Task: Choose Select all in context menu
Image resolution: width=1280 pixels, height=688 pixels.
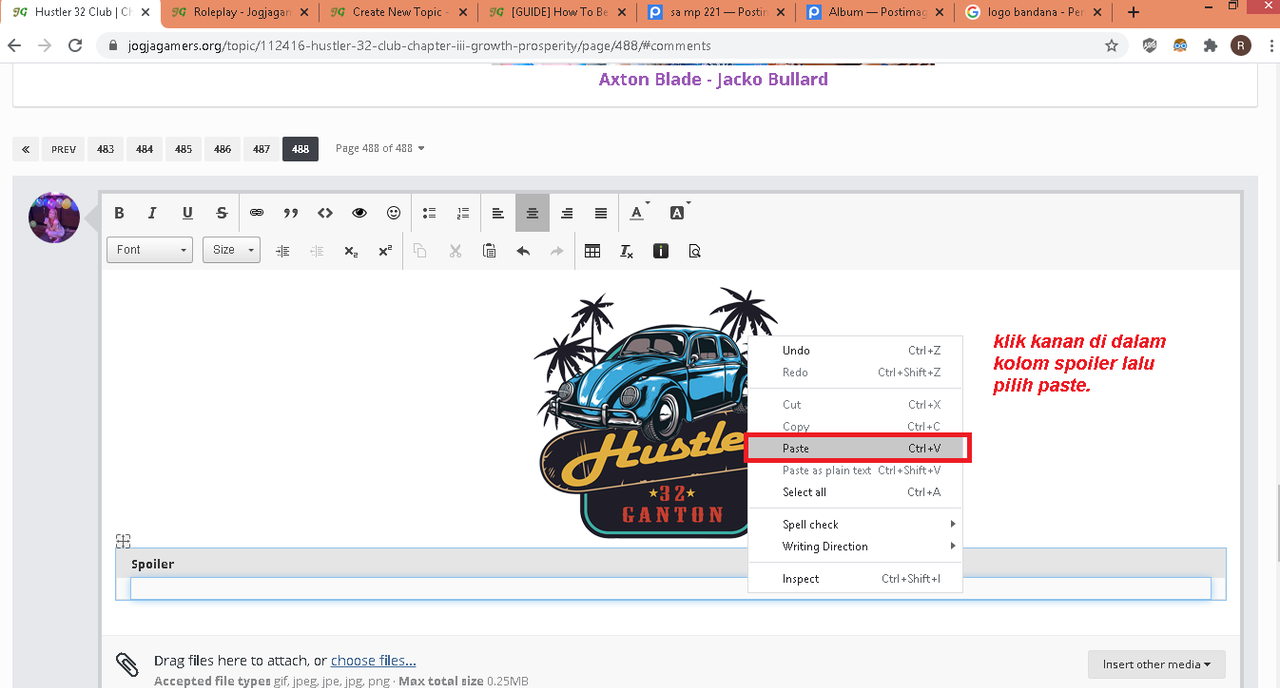Action: [x=855, y=492]
